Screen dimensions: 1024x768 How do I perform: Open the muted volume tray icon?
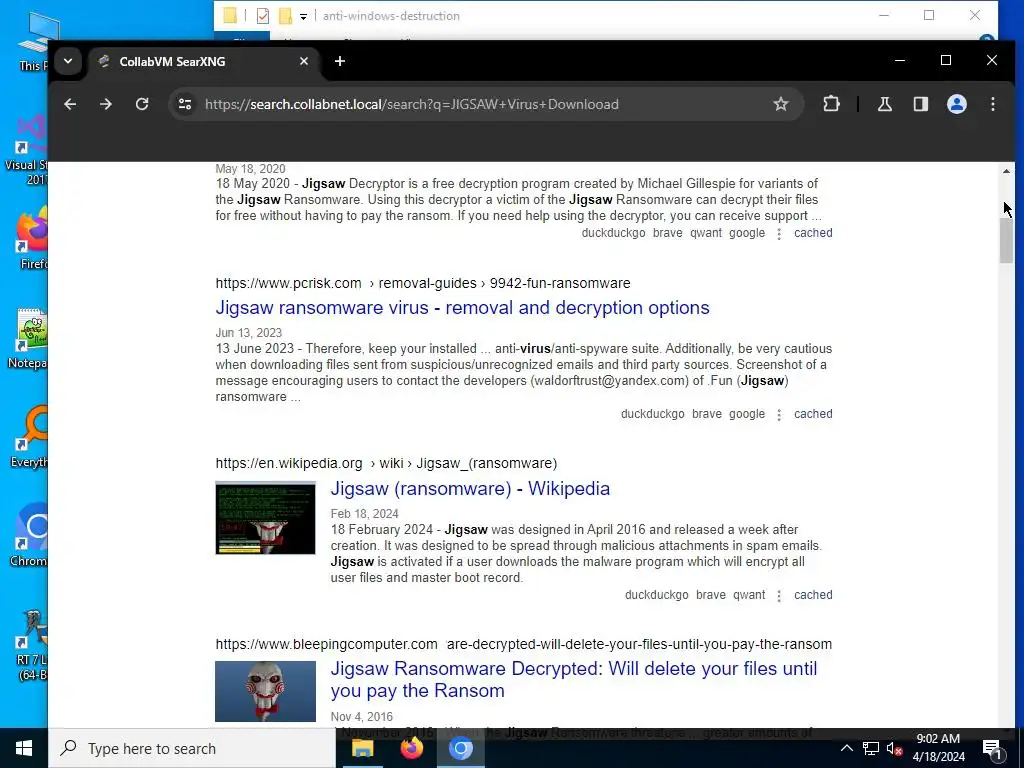pyautogui.click(x=894, y=748)
